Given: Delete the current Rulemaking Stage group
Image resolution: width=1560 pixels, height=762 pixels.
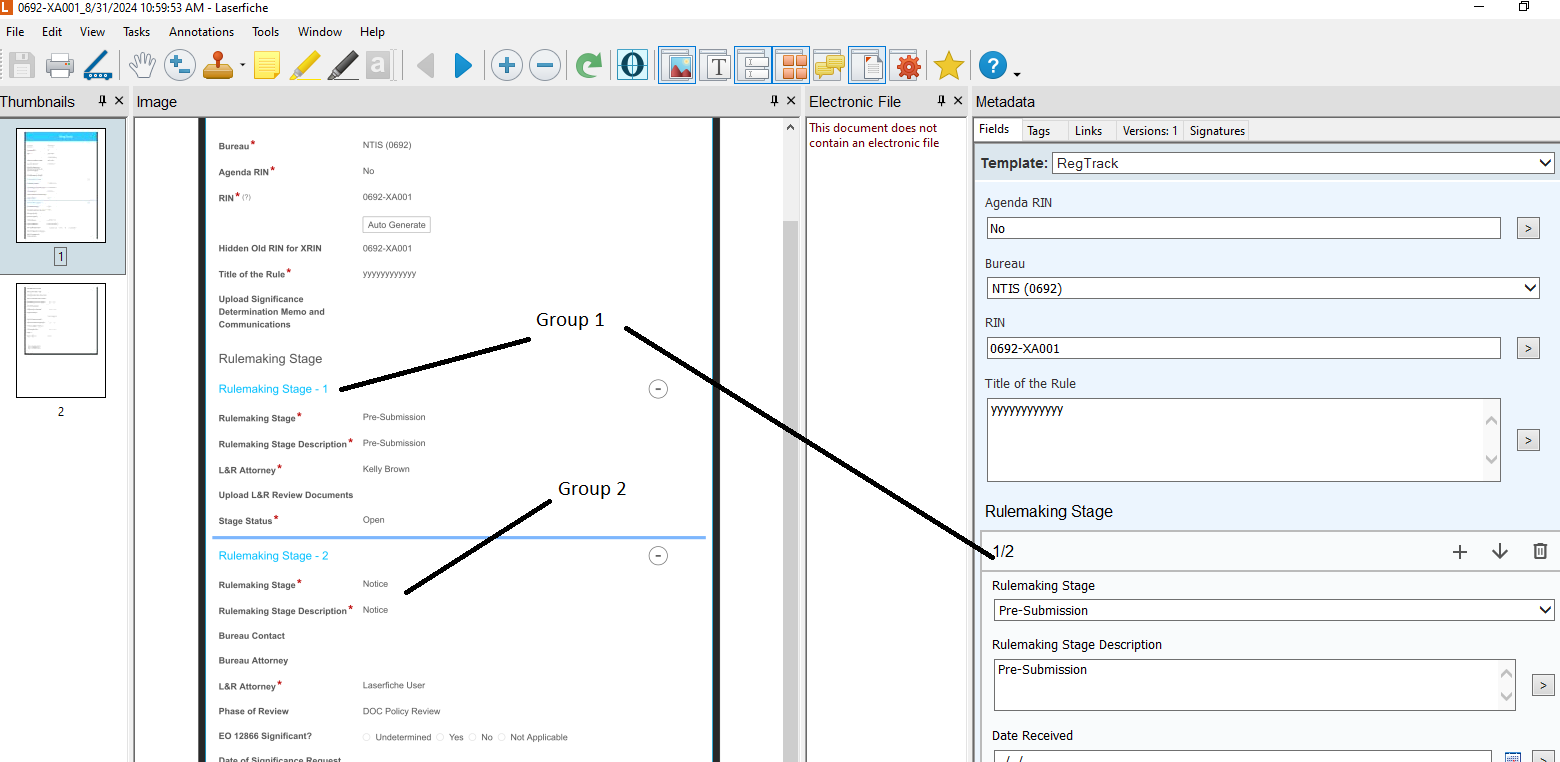Looking at the screenshot, I should pyautogui.click(x=1540, y=551).
